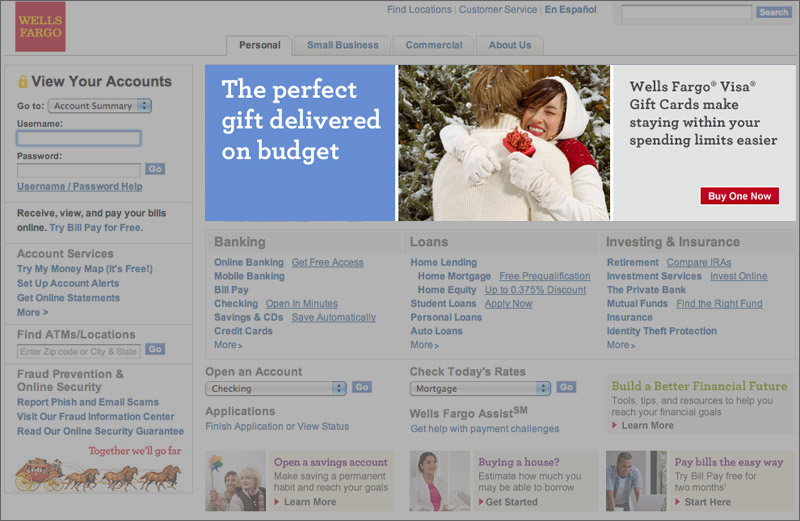
Task: Click Go button next to Password
Action: tap(155, 169)
